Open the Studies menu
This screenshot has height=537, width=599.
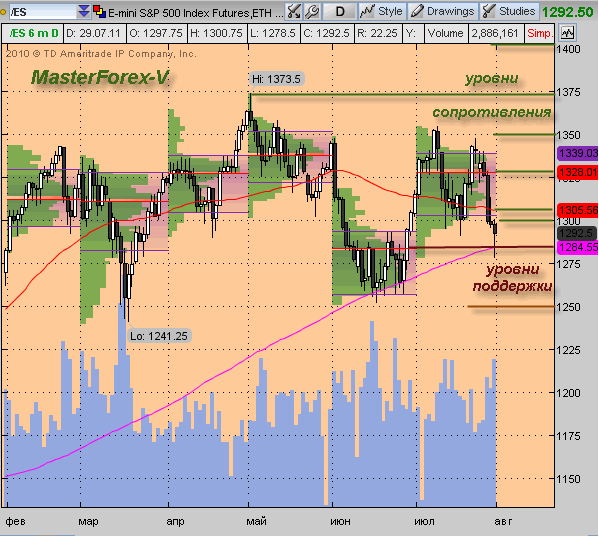pyautogui.click(x=510, y=12)
